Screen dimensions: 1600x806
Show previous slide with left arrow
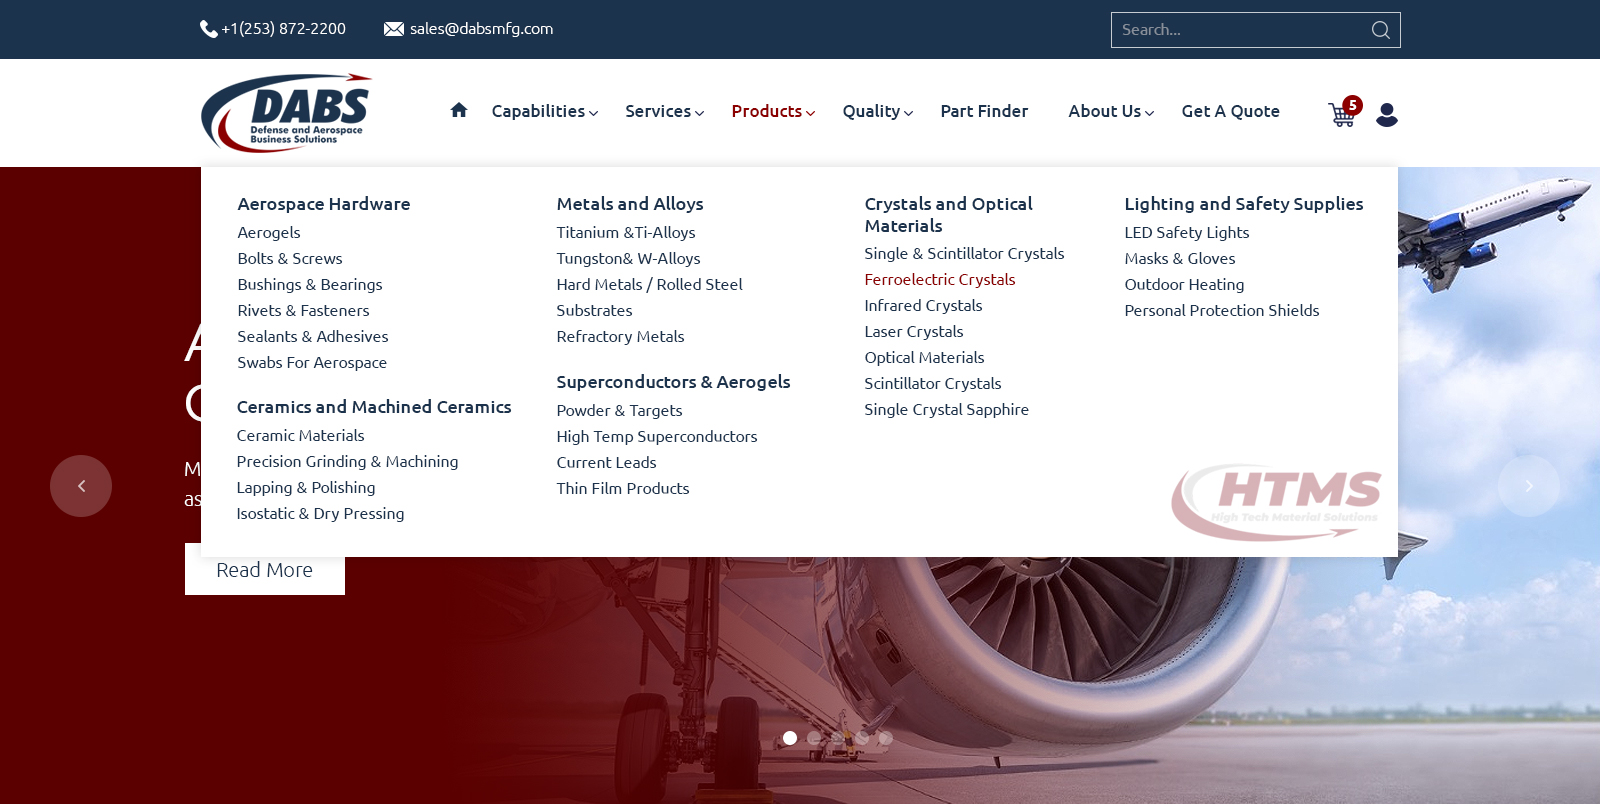click(81, 486)
